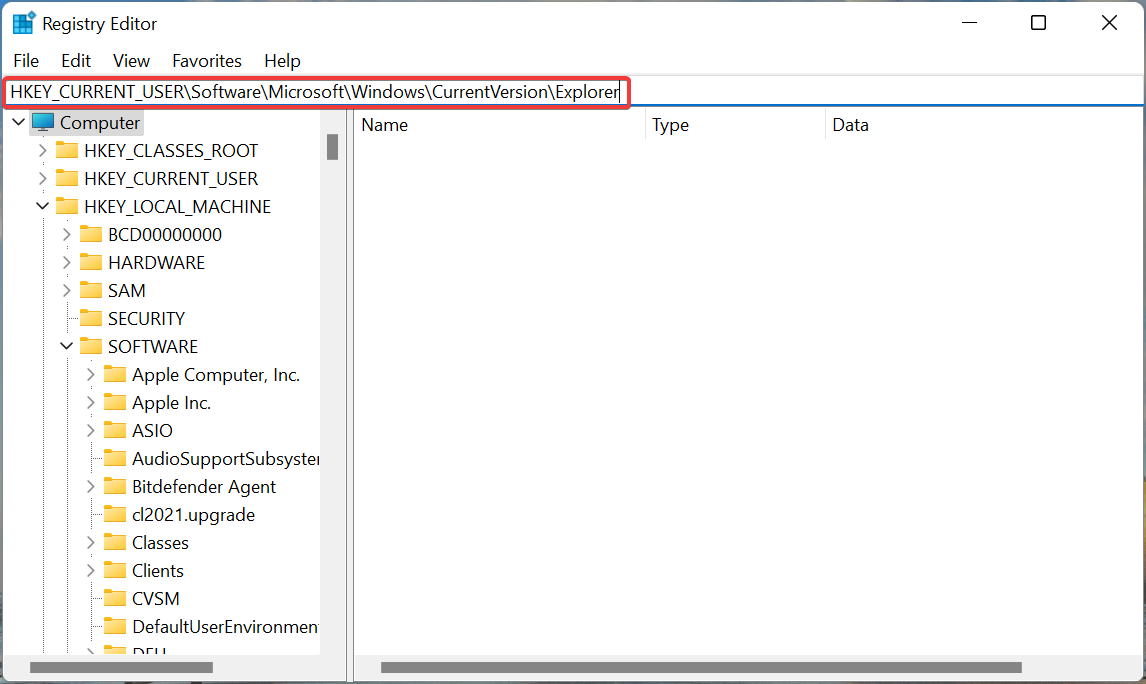Select the Bitdefender Agent registry key
Screen dimensions: 1146x684
[204, 486]
